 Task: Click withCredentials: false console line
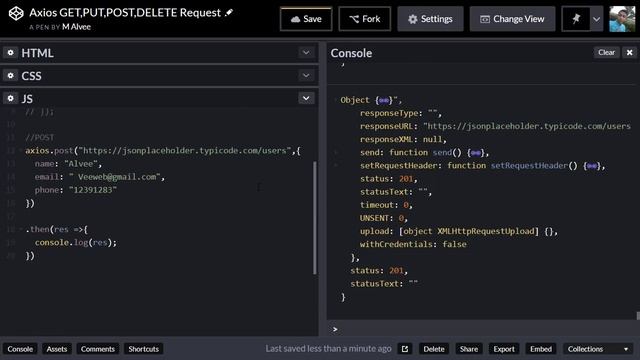coord(413,244)
